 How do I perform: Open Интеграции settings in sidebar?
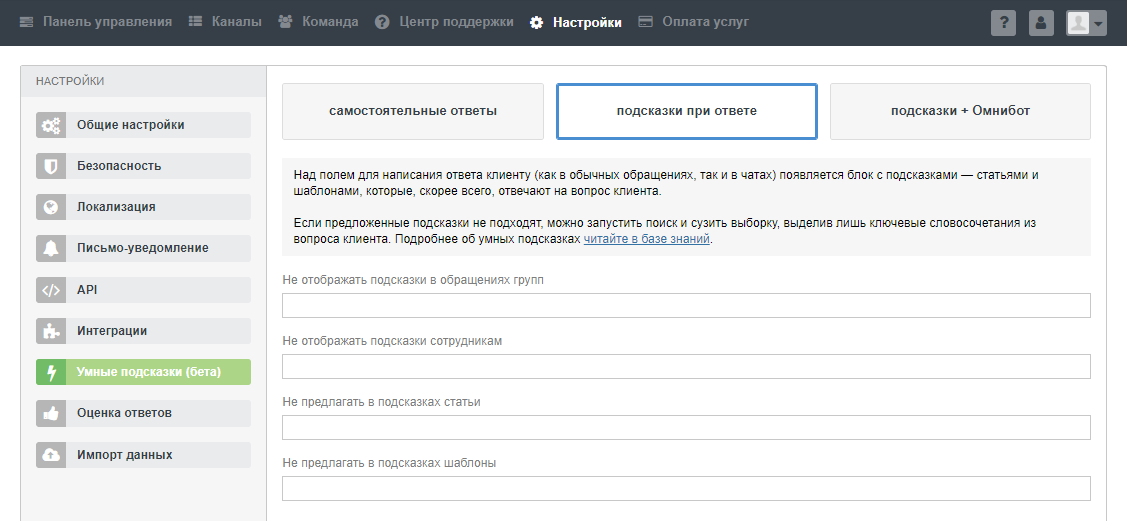tap(144, 331)
